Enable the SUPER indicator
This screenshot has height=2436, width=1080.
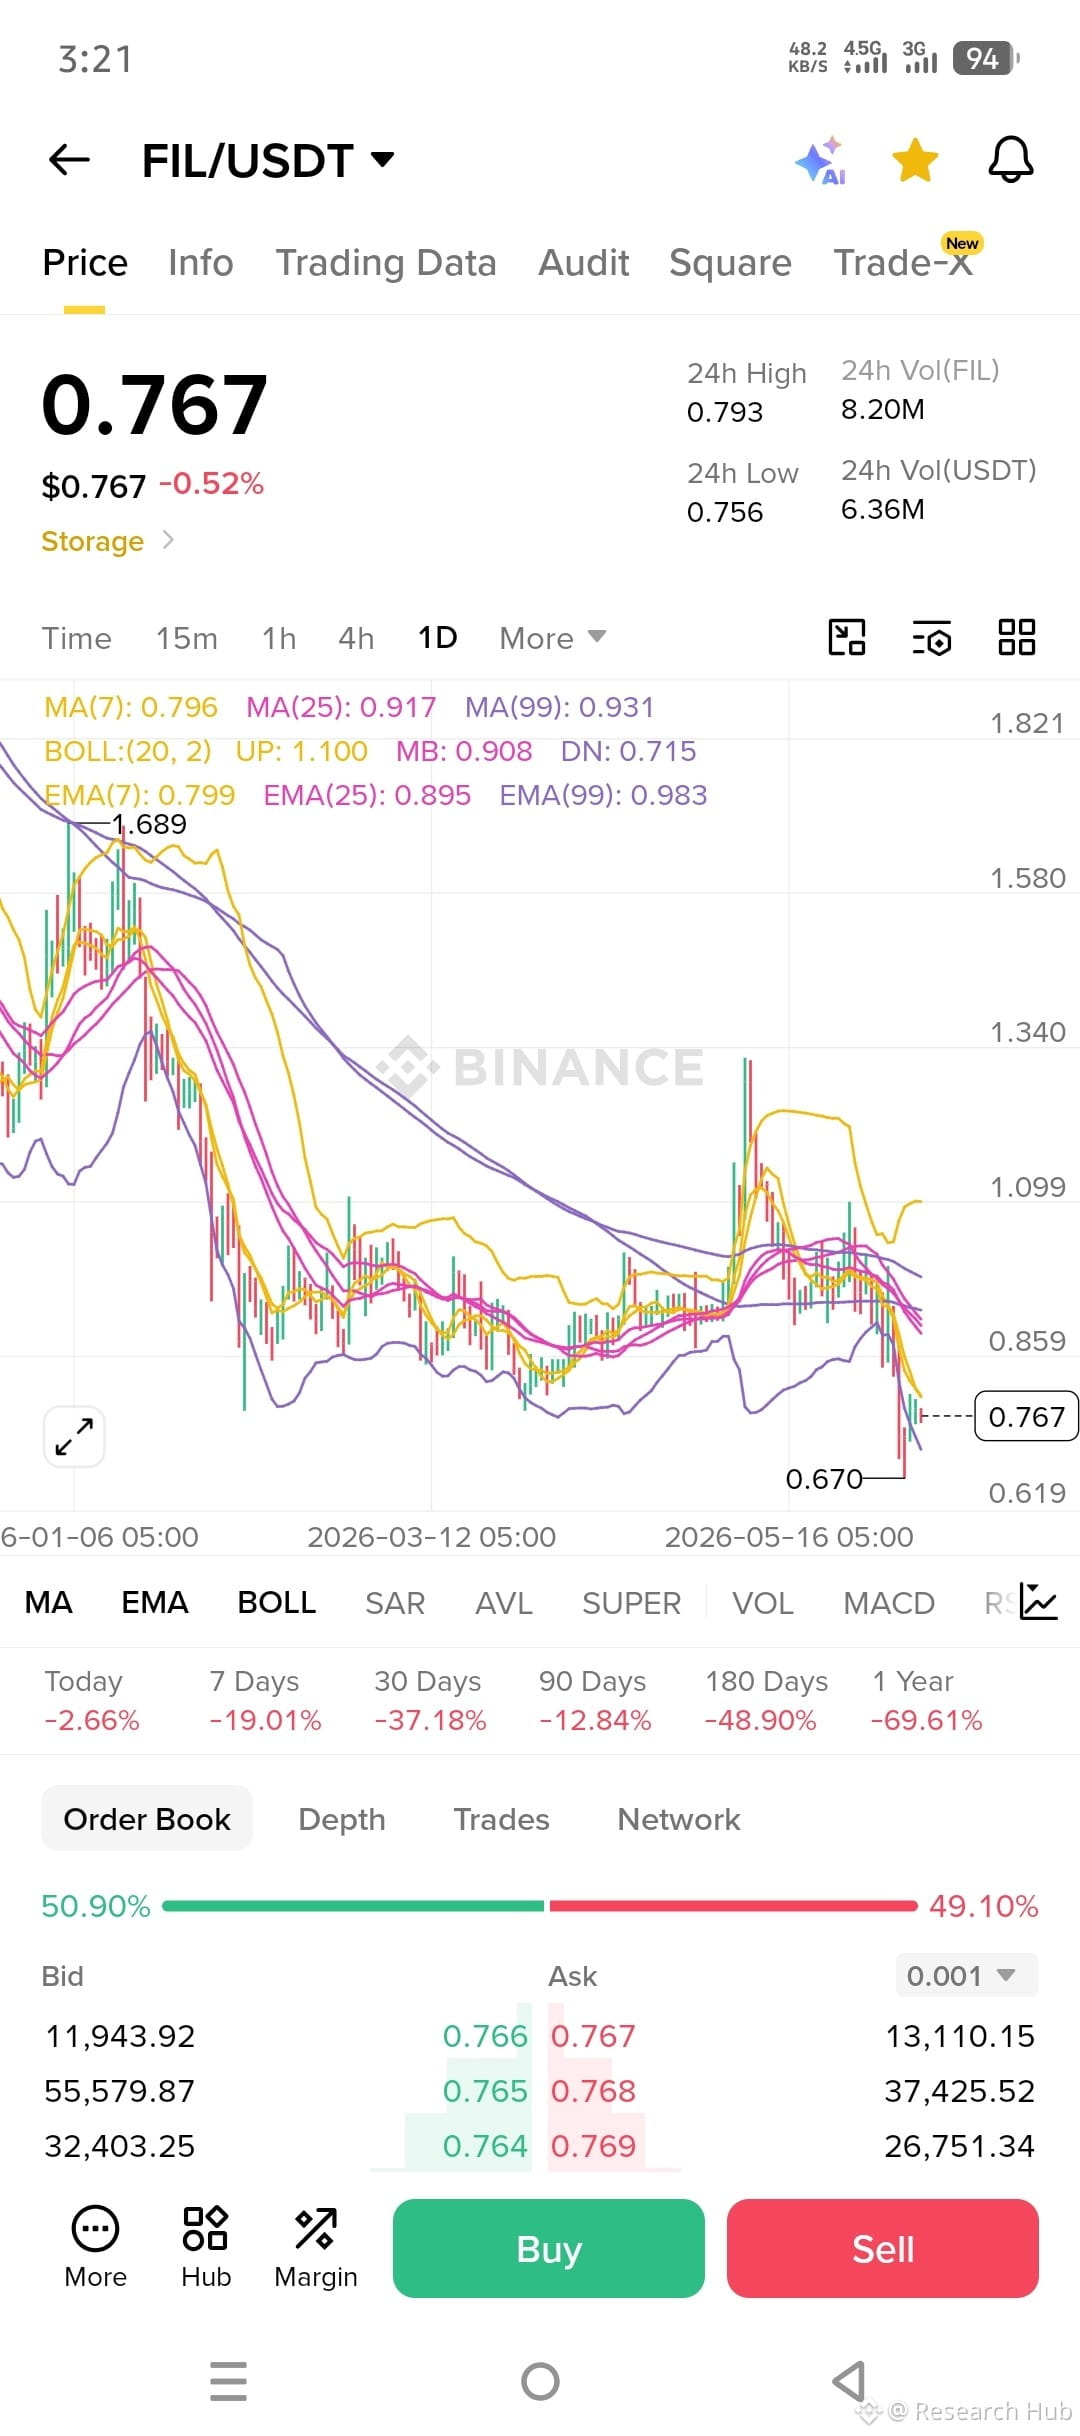(631, 1603)
